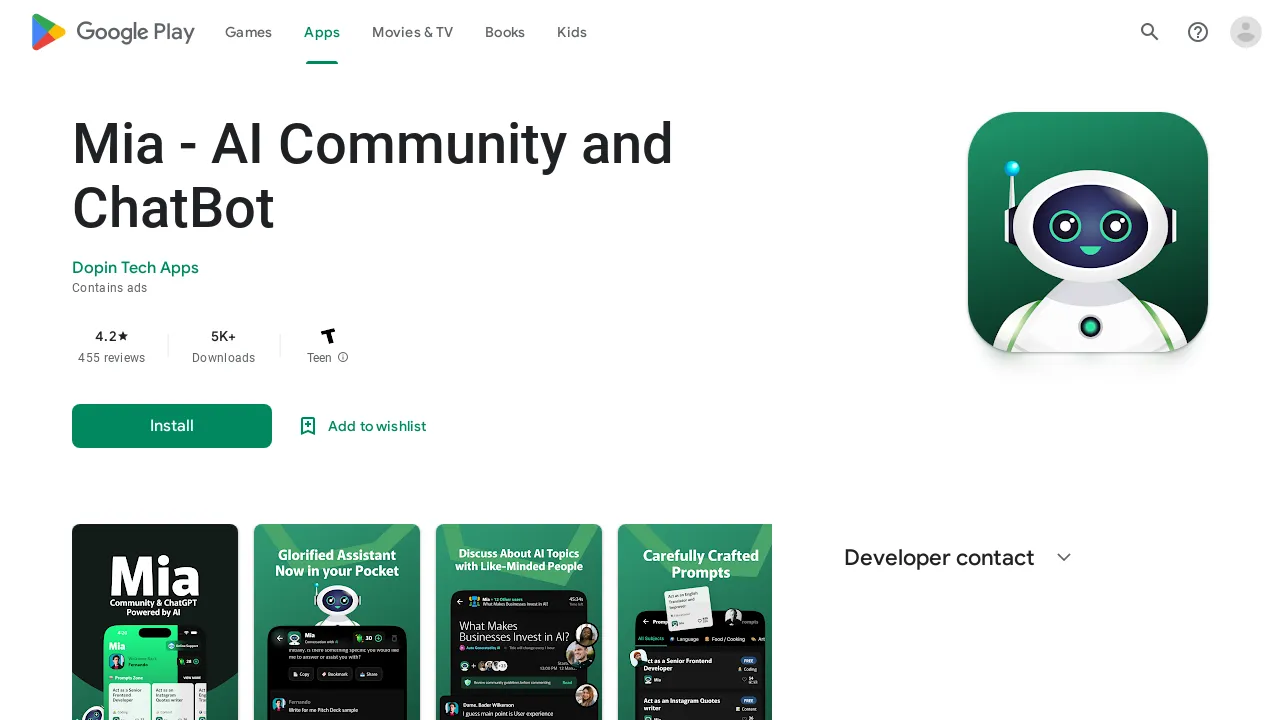Select the Movies & TV tab
The width and height of the screenshot is (1280, 720).
412,32
